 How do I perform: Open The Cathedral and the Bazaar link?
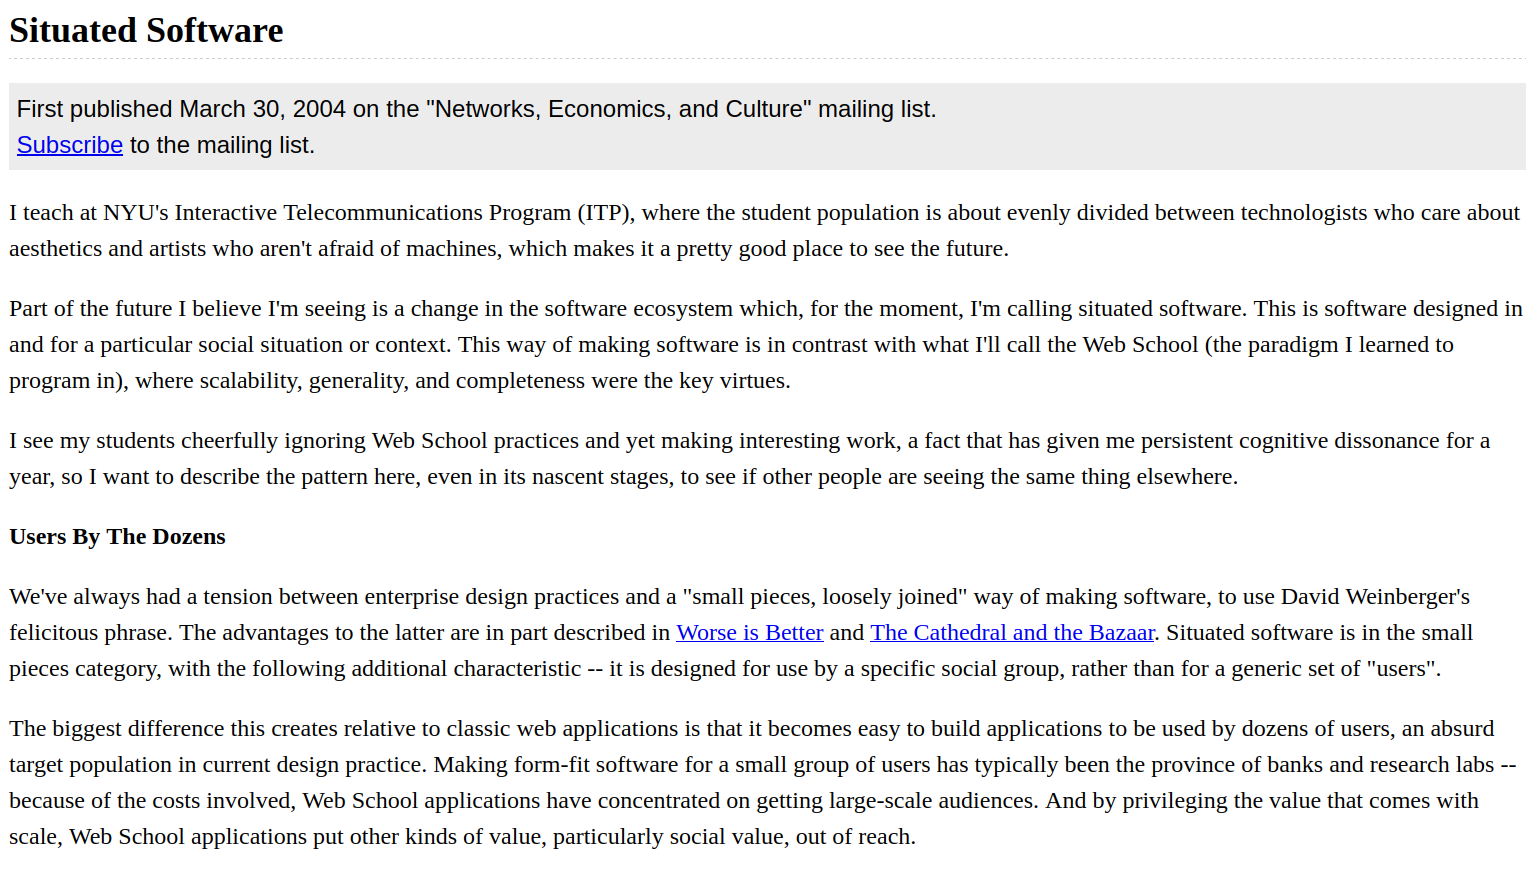click(x=1011, y=633)
